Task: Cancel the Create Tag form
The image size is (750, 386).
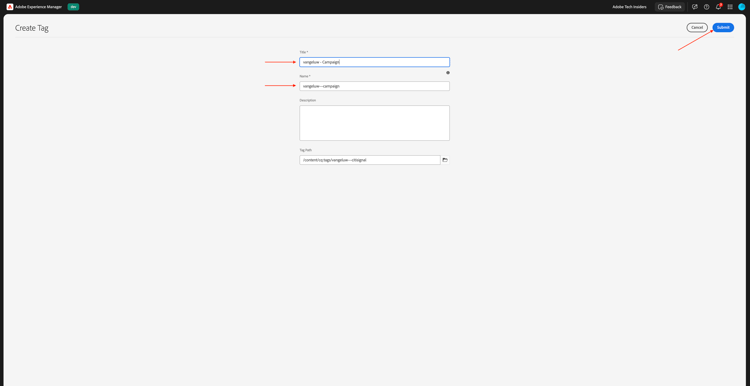Action: click(697, 27)
